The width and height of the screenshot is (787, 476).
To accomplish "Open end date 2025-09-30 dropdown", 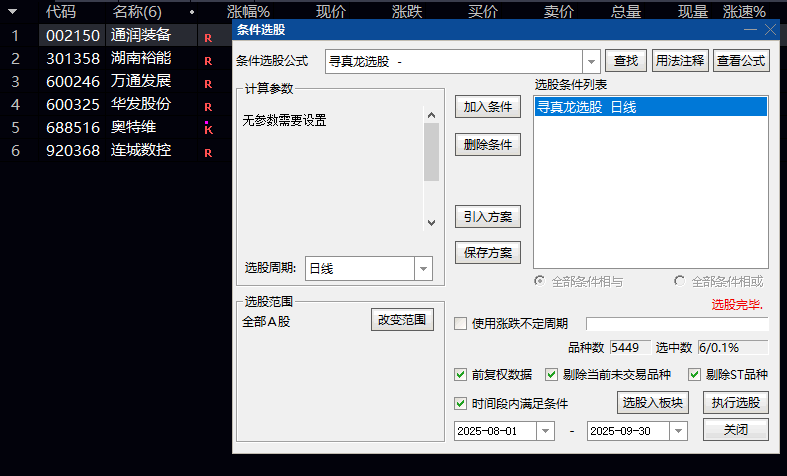I will click(678, 431).
